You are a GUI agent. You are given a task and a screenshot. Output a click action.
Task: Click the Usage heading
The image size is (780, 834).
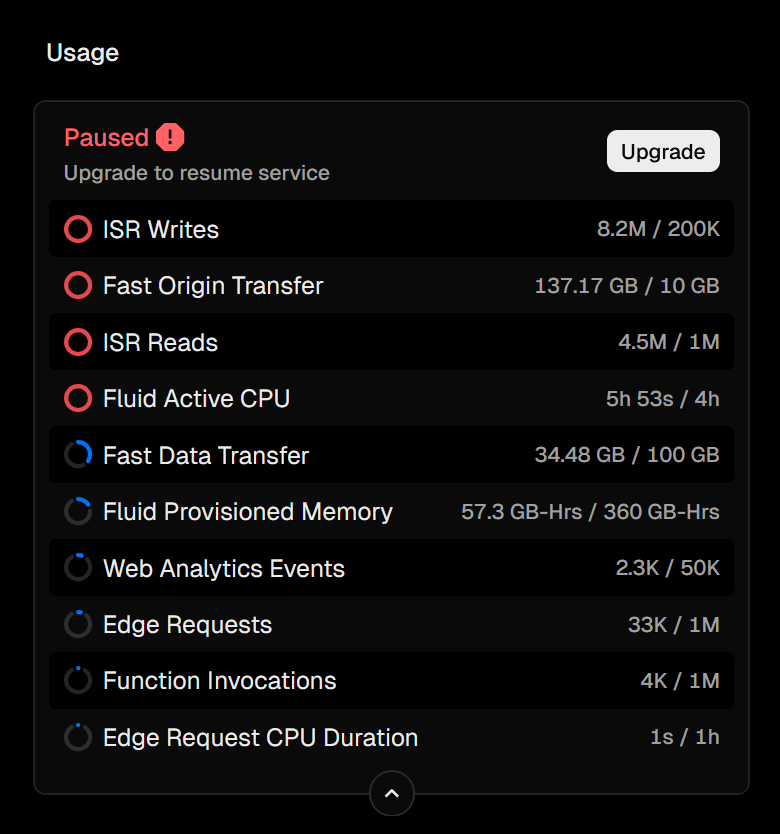click(82, 53)
